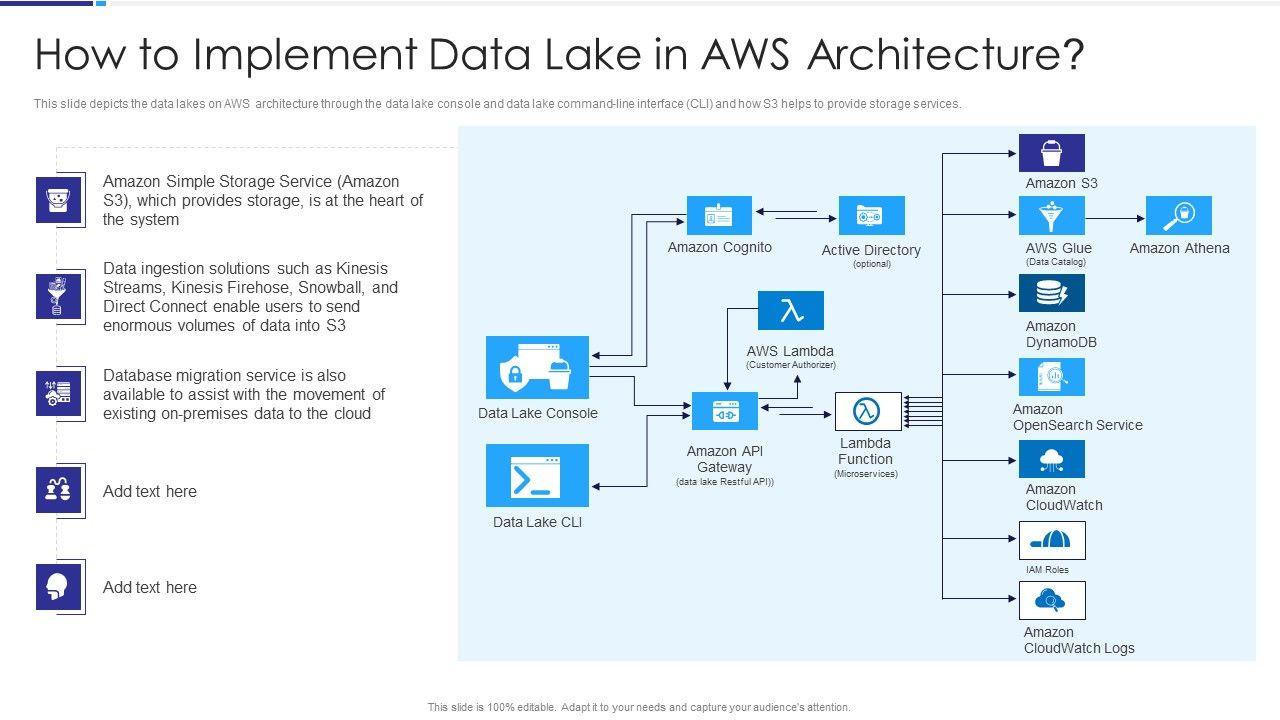The height and width of the screenshot is (720, 1280).
Task: Click the database migration bullet icon
Action: 59,394
